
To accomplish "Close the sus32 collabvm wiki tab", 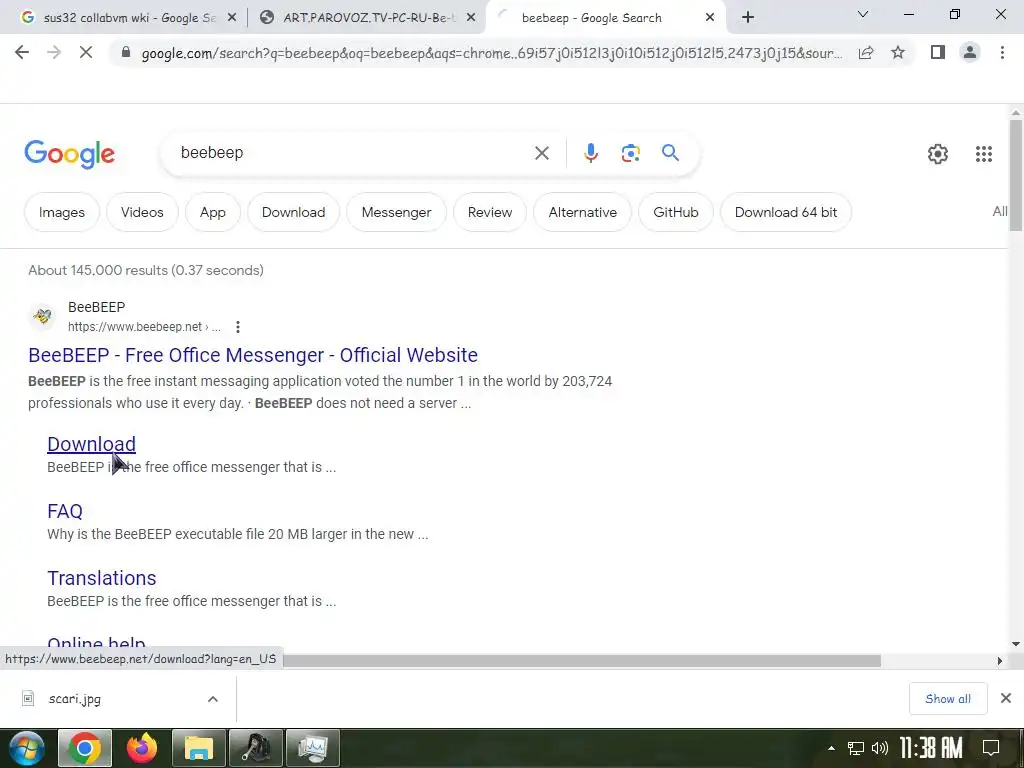I will click(x=232, y=18).
